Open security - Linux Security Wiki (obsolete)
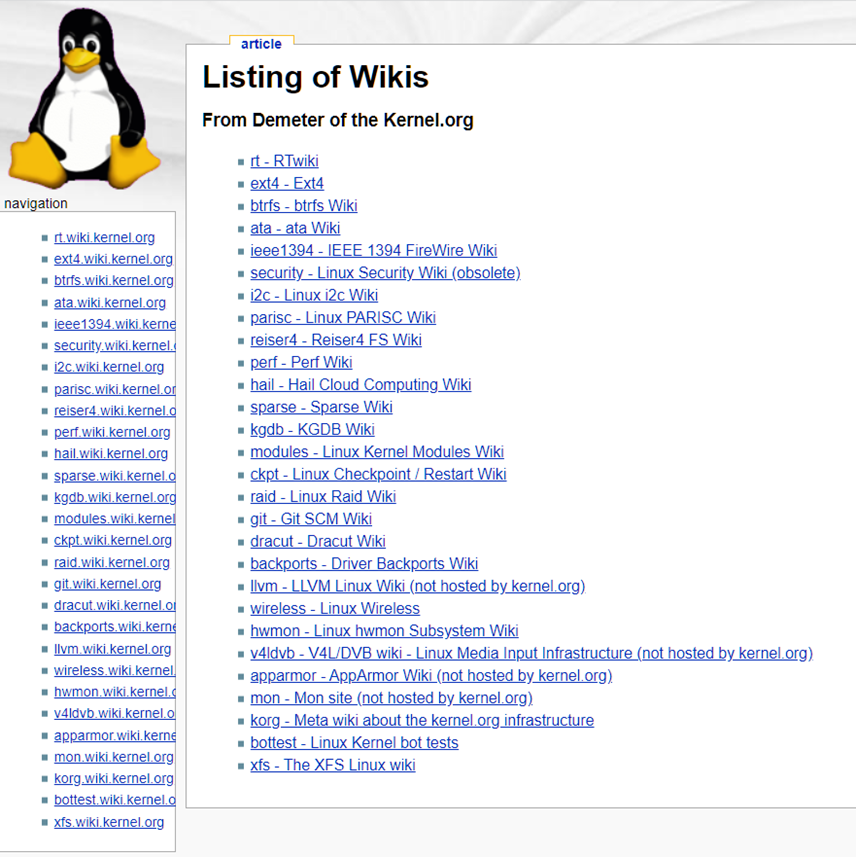Viewport: 856px width, 857px height. (x=385, y=273)
